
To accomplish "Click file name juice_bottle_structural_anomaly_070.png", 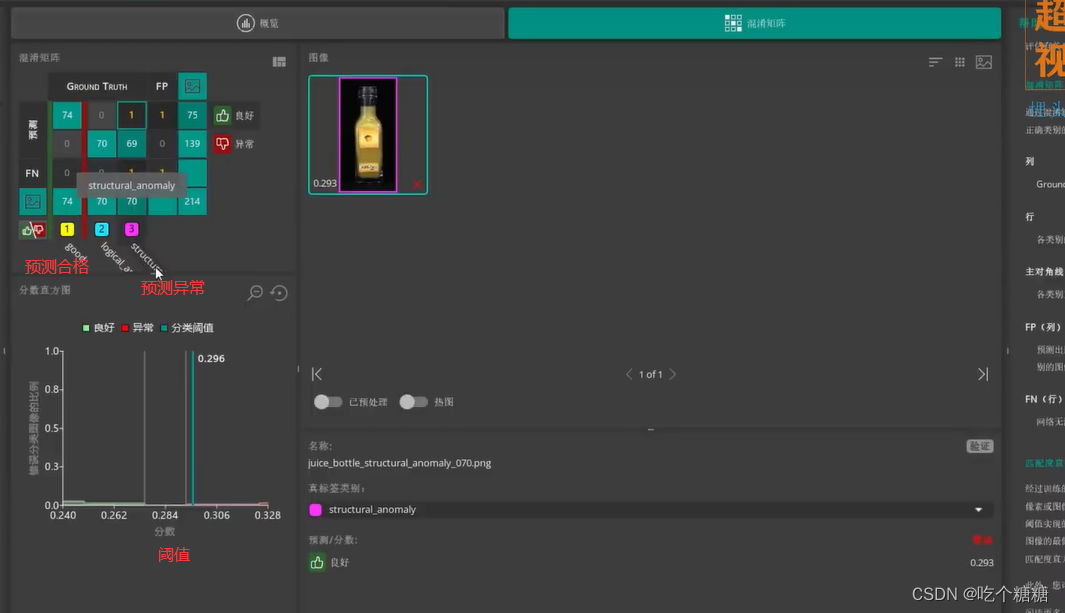I will 399,463.
